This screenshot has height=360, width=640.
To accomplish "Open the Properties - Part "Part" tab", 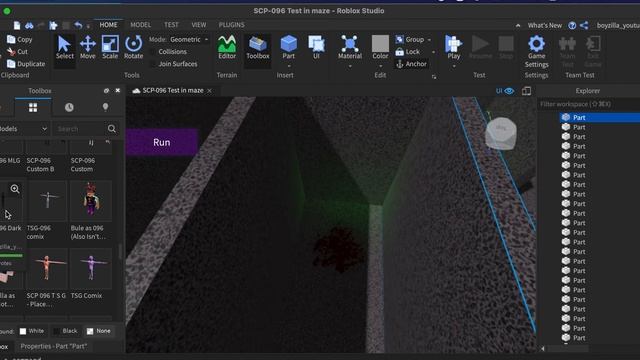I will point(53,346).
